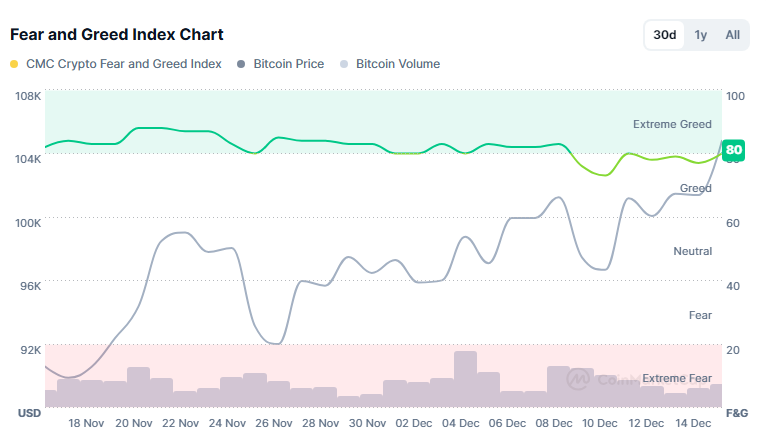Image resolution: width=766 pixels, height=441 pixels.
Task: Click the Neutral zone label
Action: [x=692, y=251]
